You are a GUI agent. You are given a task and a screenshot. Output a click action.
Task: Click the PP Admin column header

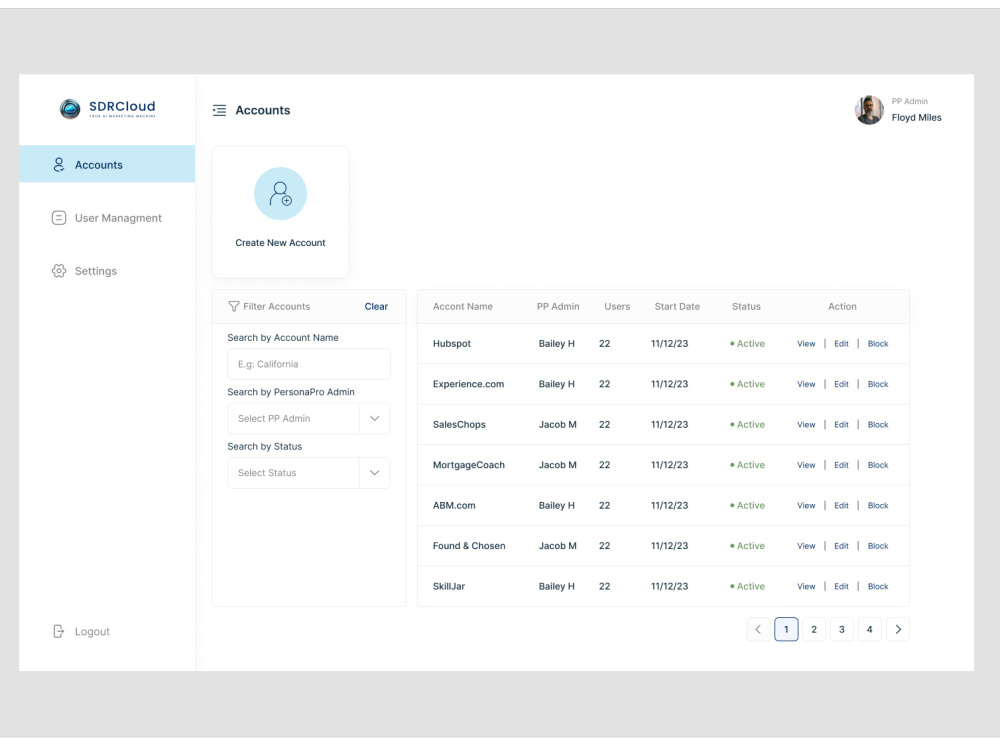click(558, 307)
